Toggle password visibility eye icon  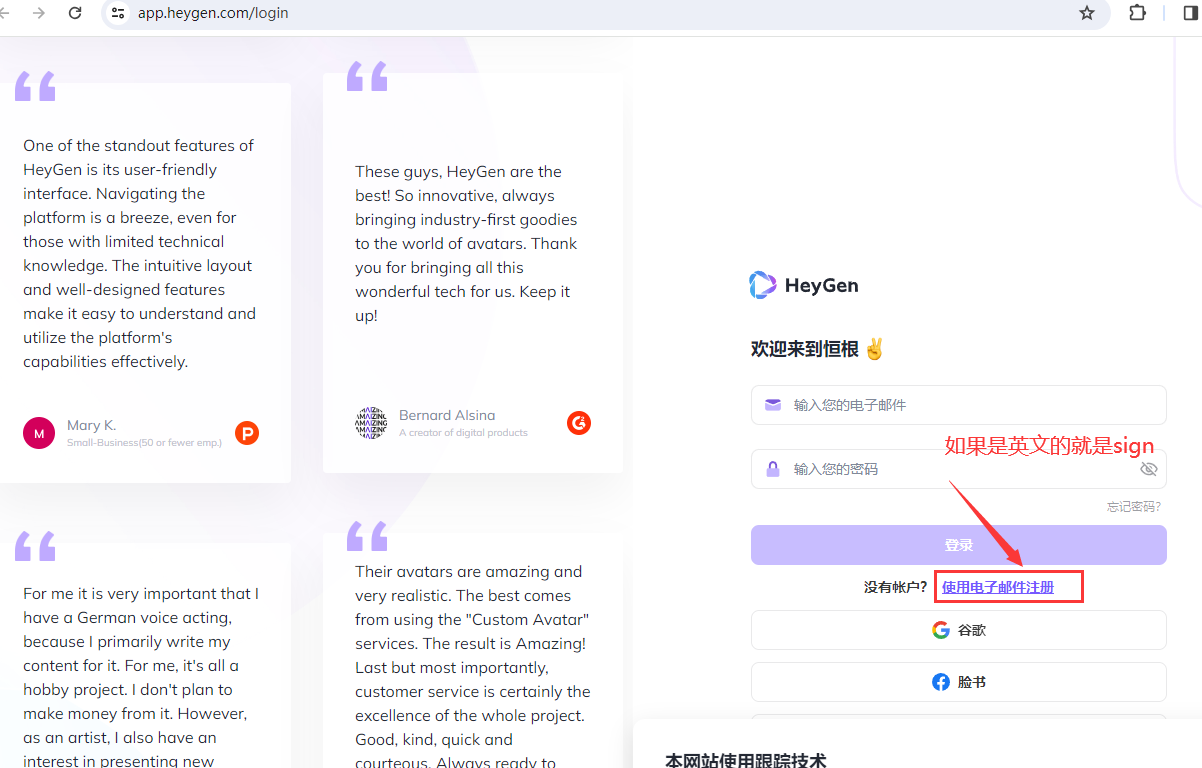coord(1148,469)
